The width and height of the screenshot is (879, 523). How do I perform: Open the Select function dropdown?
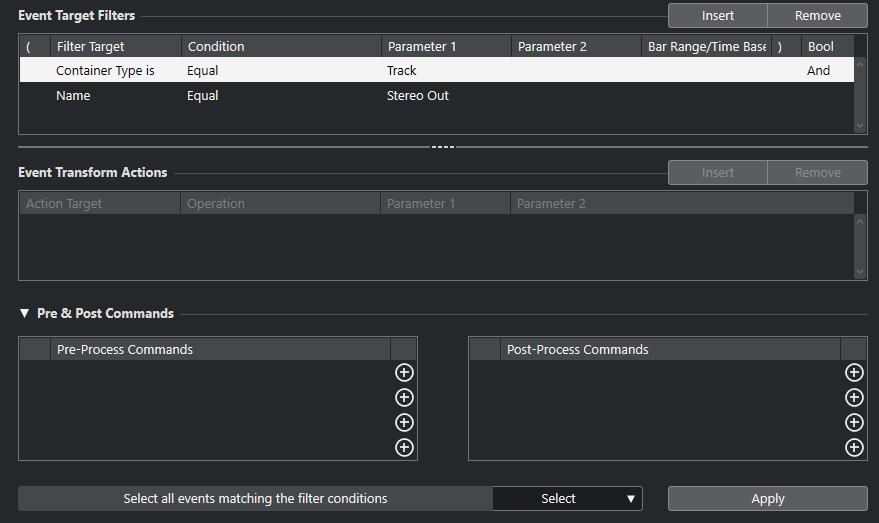567,499
